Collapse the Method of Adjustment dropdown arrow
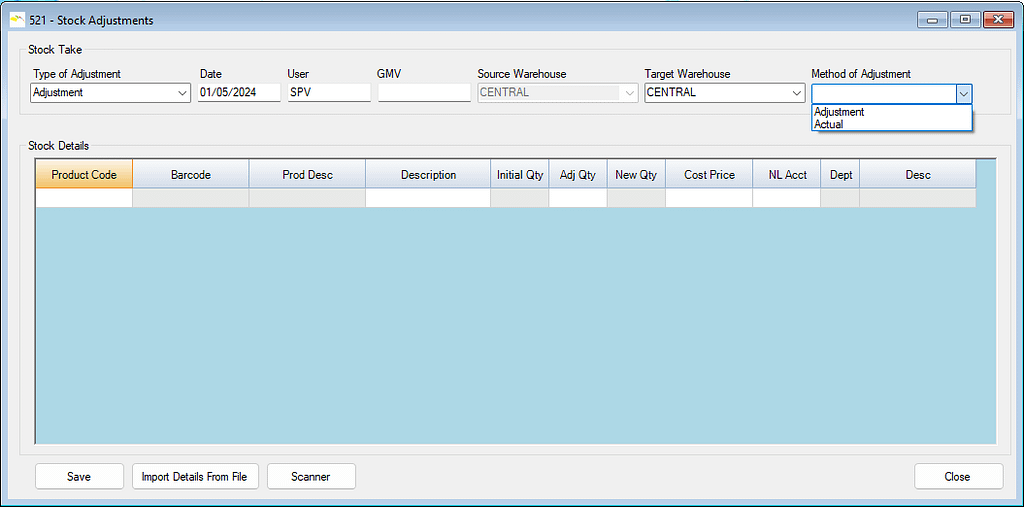The image size is (1024, 507). point(963,93)
